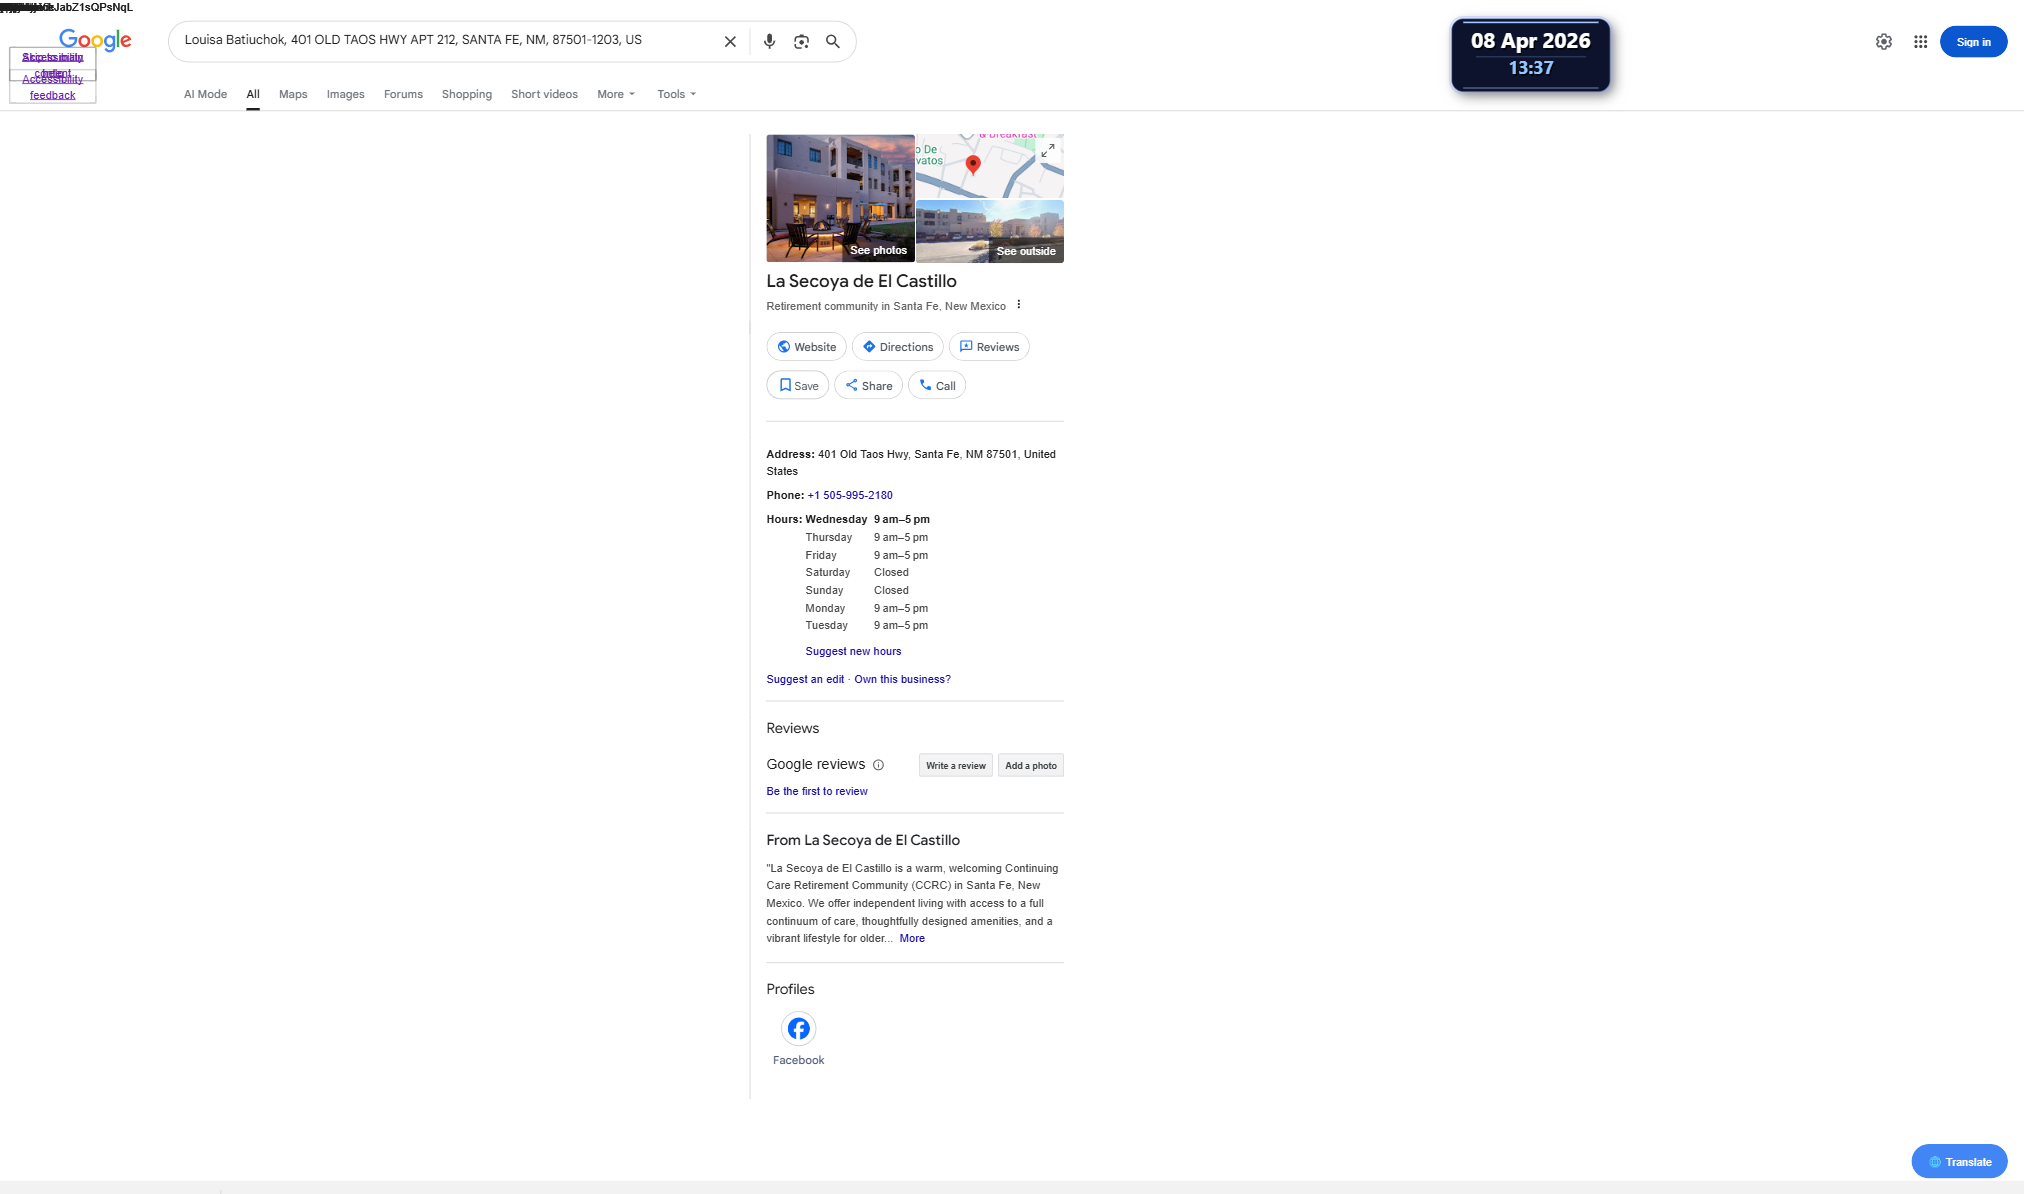Open the Tools dropdown
This screenshot has width=2036, height=1194.
[676, 94]
